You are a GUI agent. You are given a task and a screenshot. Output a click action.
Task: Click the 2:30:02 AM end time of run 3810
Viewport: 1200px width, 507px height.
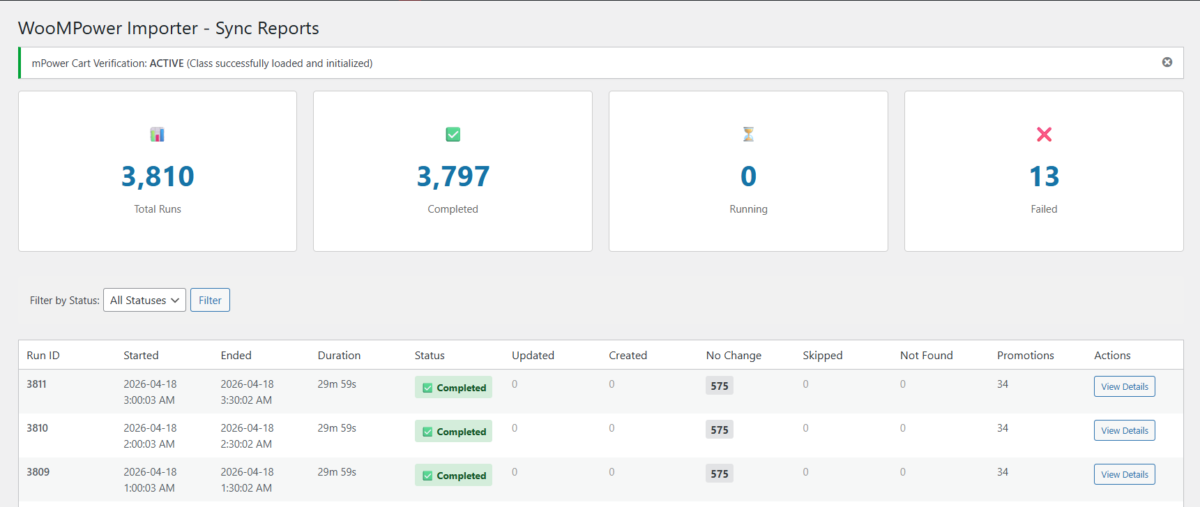click(x=247, y=444)
